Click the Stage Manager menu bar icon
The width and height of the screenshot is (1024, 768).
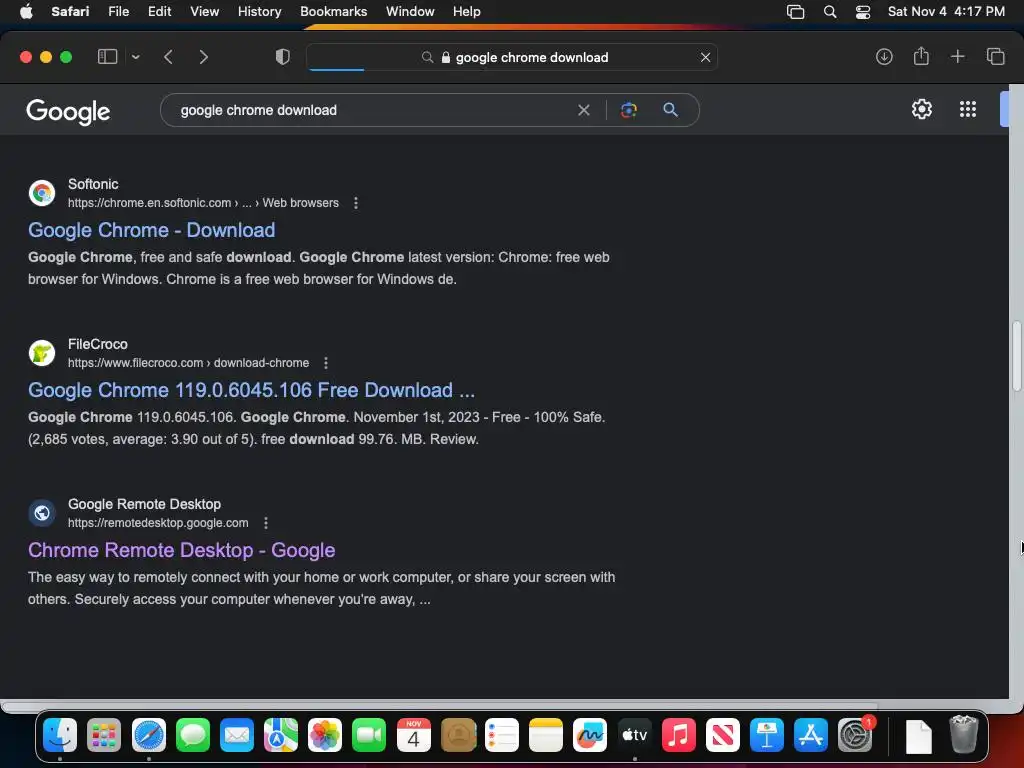point(795,11)
